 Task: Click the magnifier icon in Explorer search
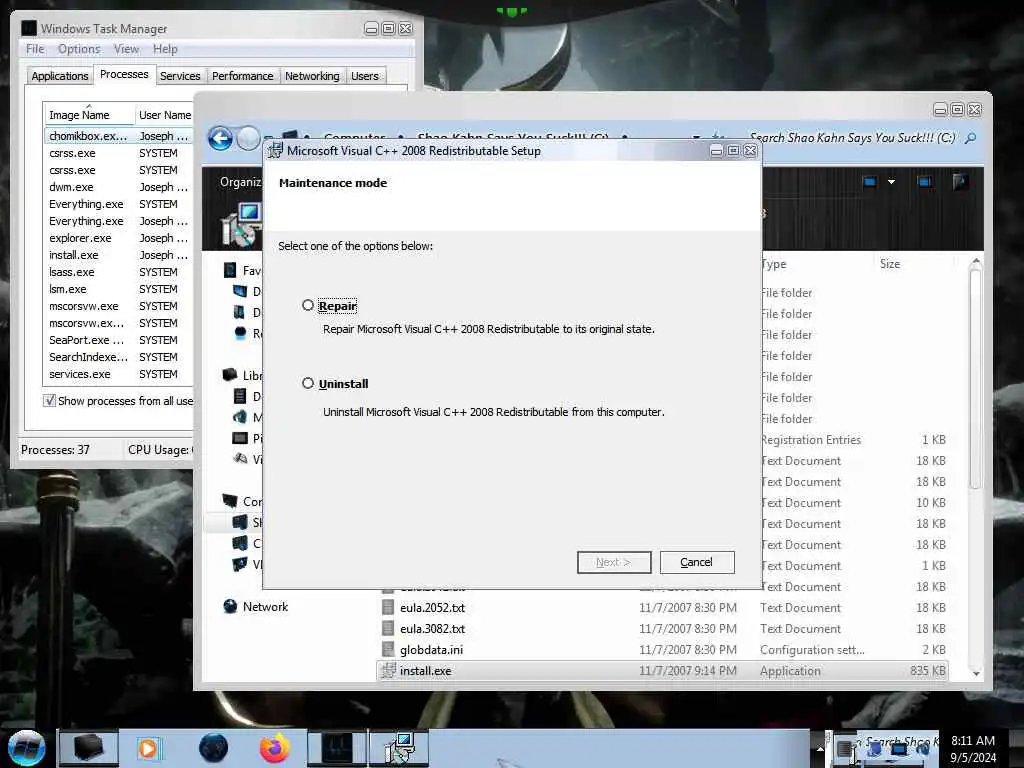pos(971,138)
